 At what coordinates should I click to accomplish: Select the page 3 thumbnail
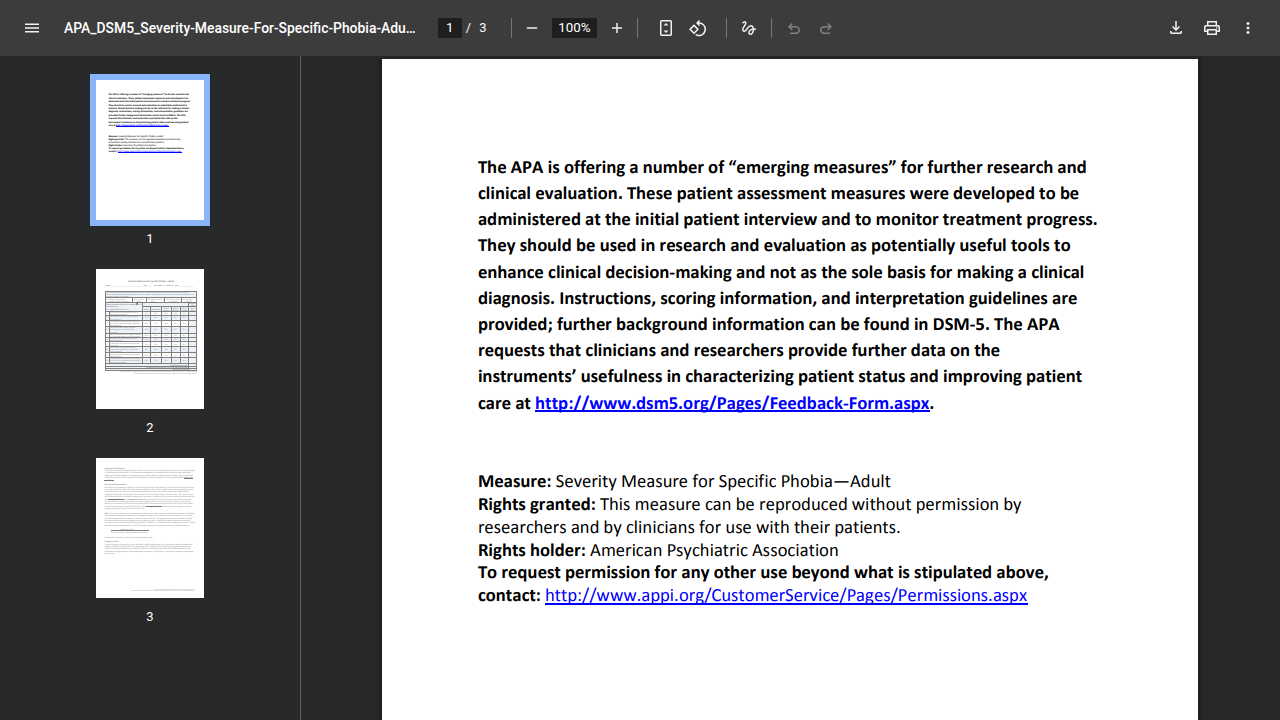pyautogui.click(x=150, y=528)
